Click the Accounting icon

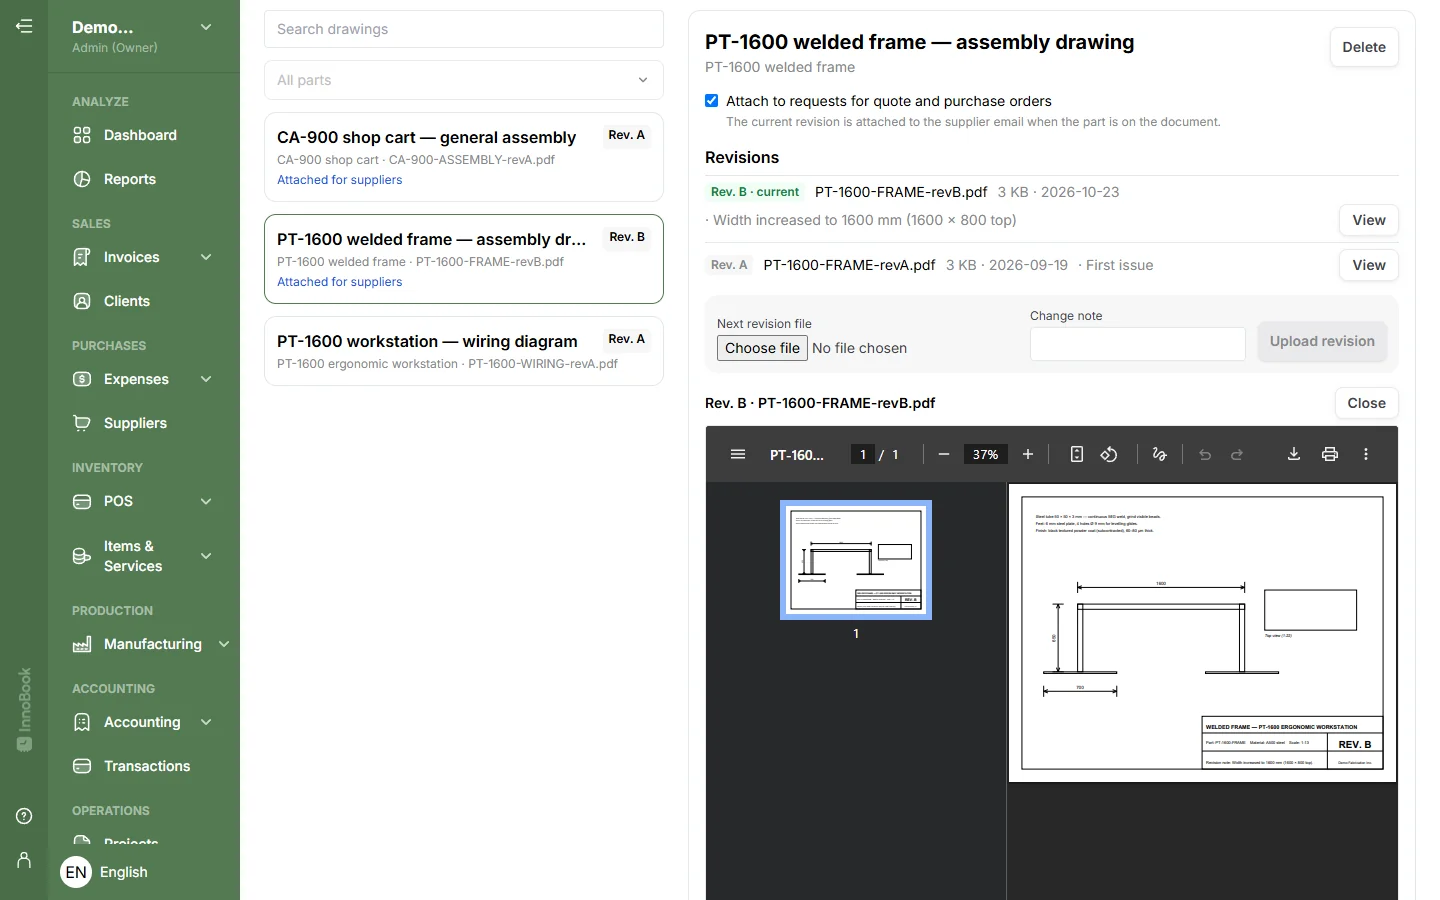pos(82,722)
